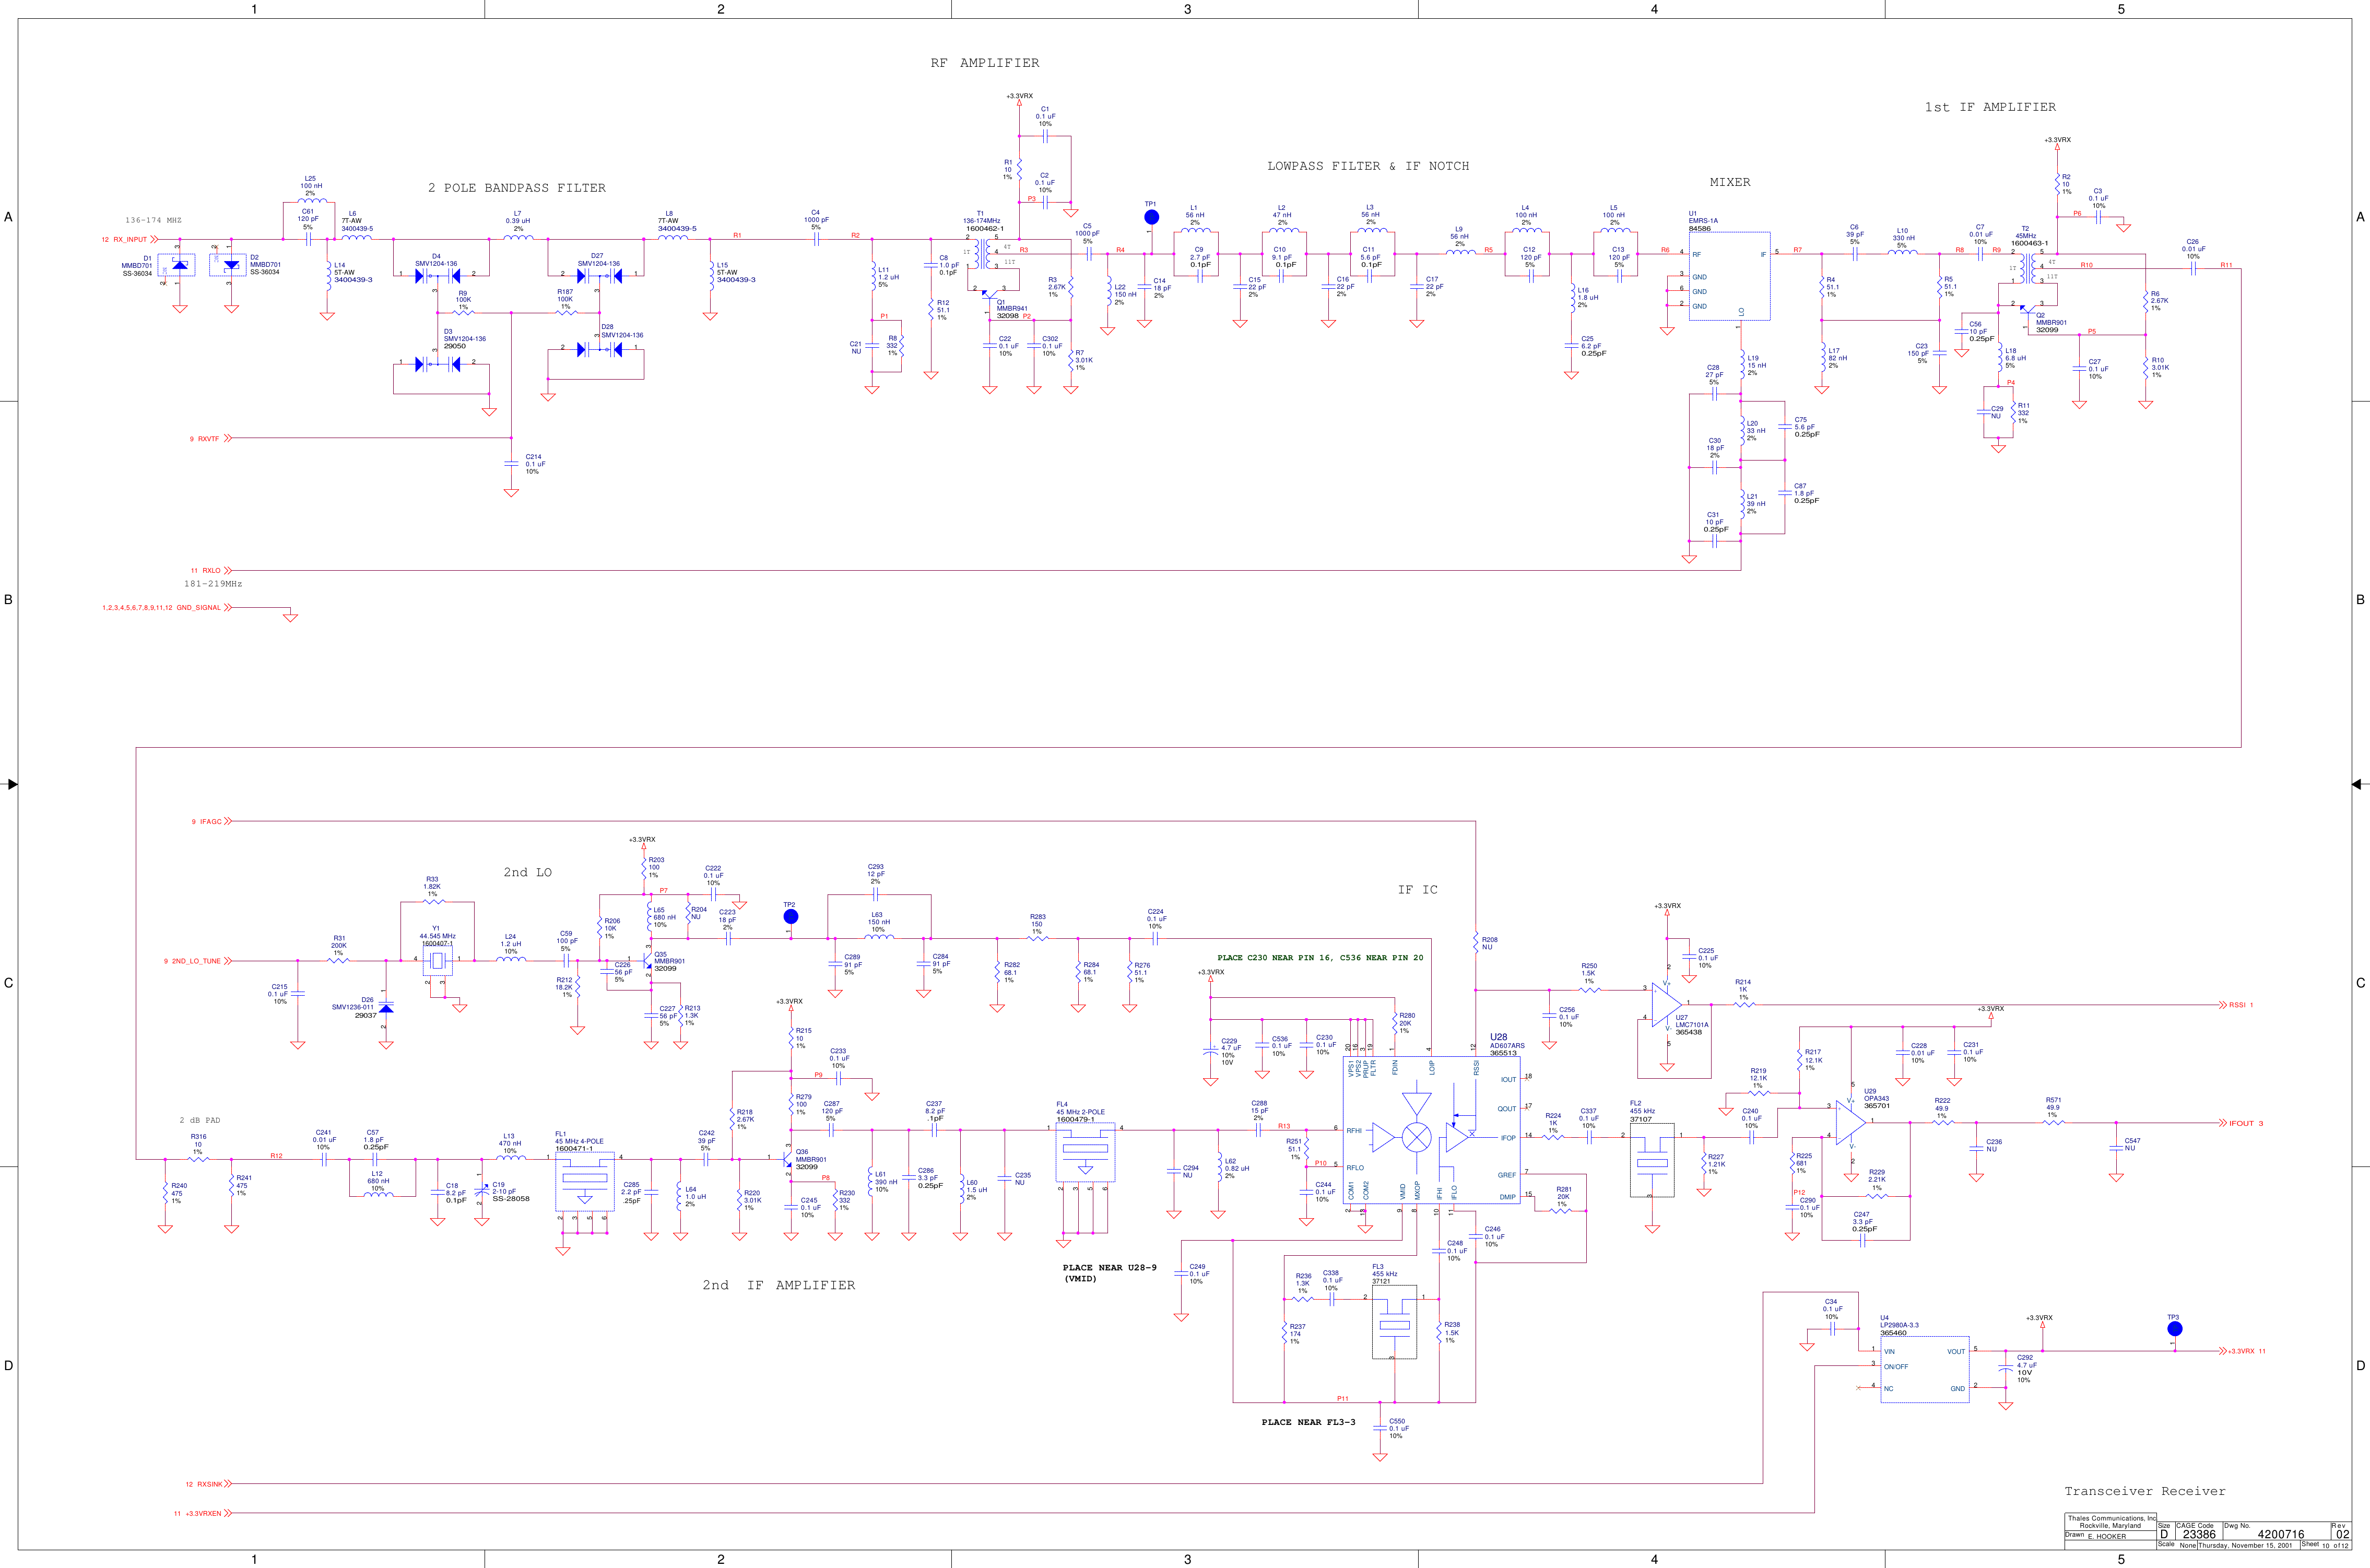2370x1568 pixels.
Task: Select the D27 SMV1204-136 varactor pair
Action: point(599,276)
